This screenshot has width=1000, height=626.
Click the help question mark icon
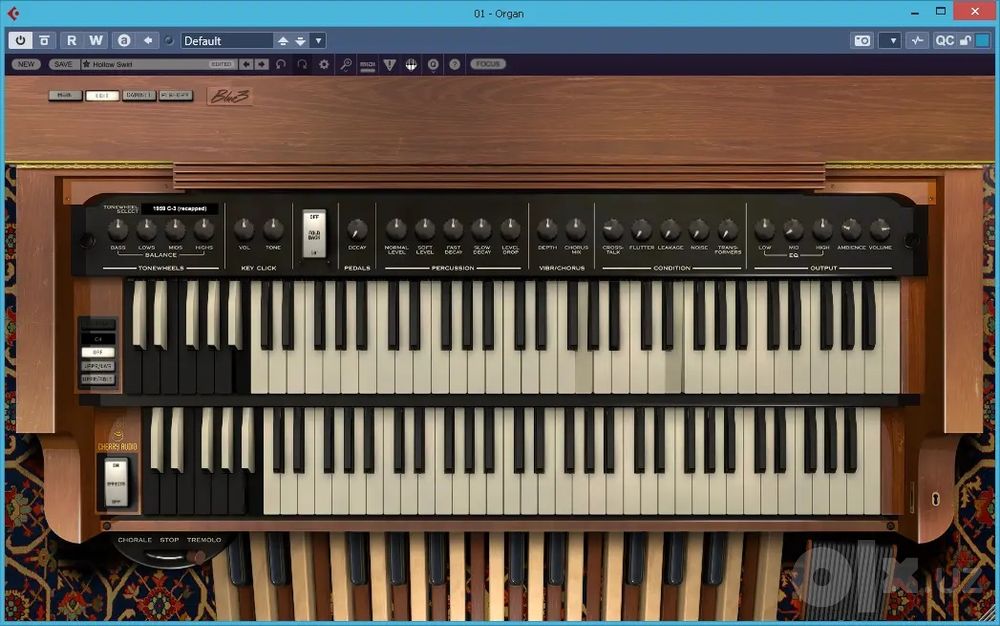click(455, 64)
